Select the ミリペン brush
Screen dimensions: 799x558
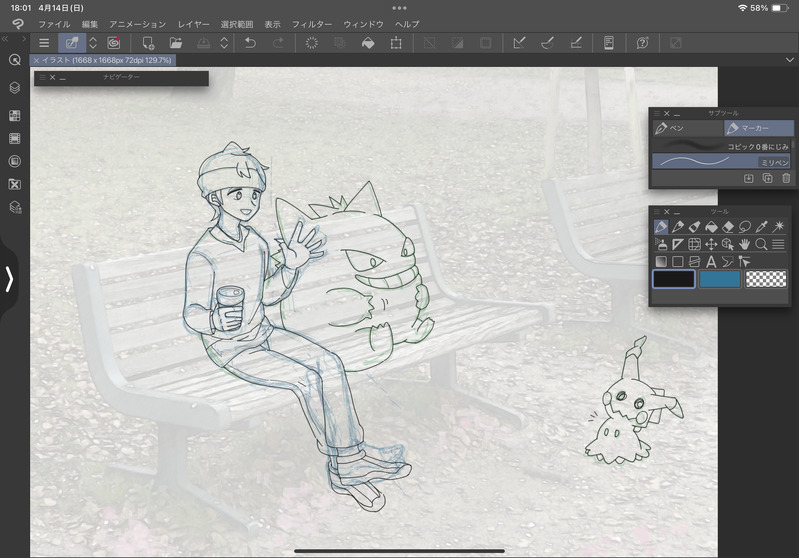[x=722, y=162]
